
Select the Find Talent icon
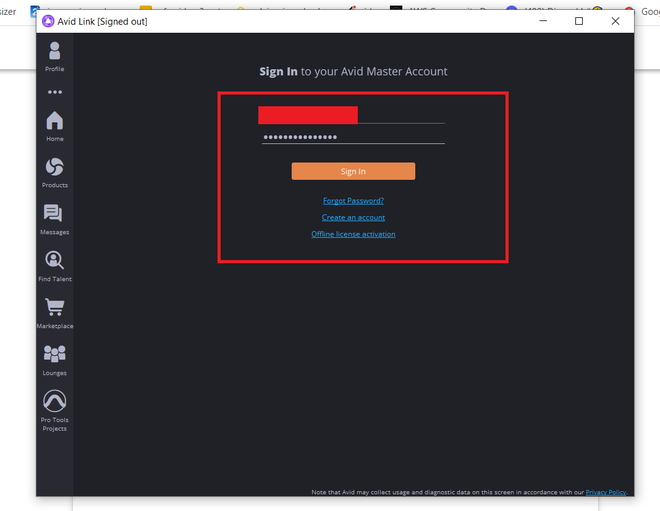[55, 266]
